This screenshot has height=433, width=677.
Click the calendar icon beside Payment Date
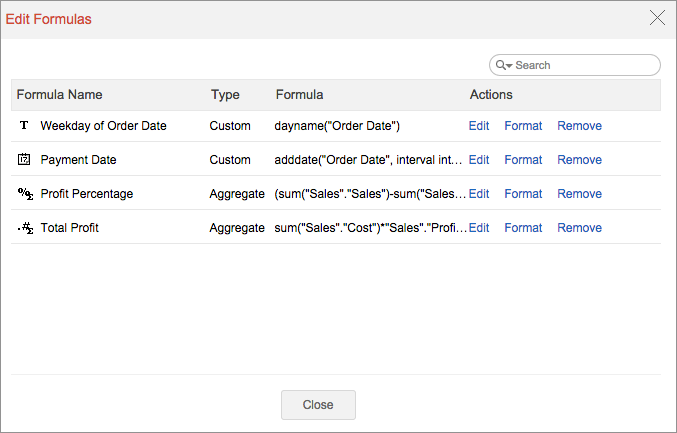coord(25,160)
